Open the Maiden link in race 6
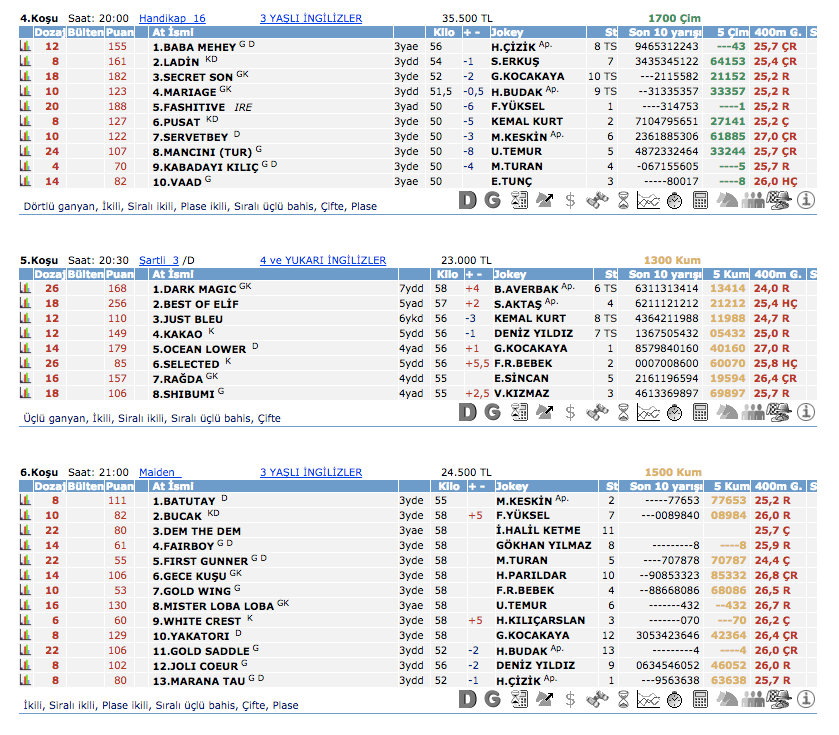Screen dimensions: 839x735 point(157,472)
